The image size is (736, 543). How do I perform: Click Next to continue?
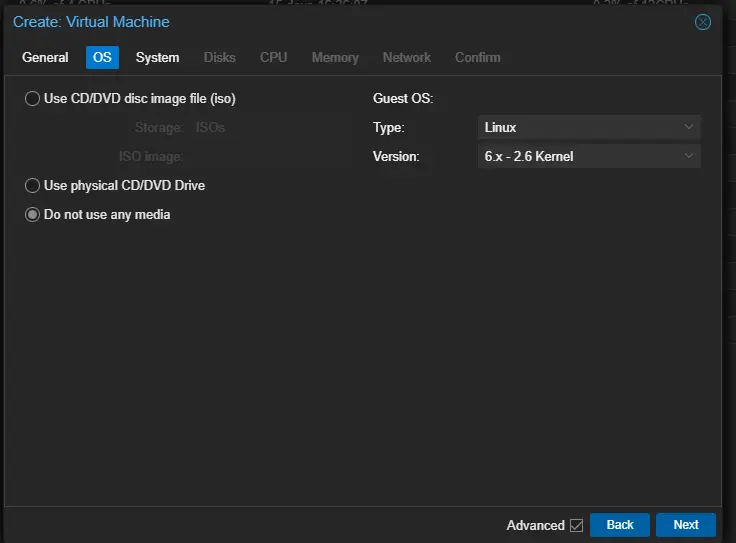[685, 525]
